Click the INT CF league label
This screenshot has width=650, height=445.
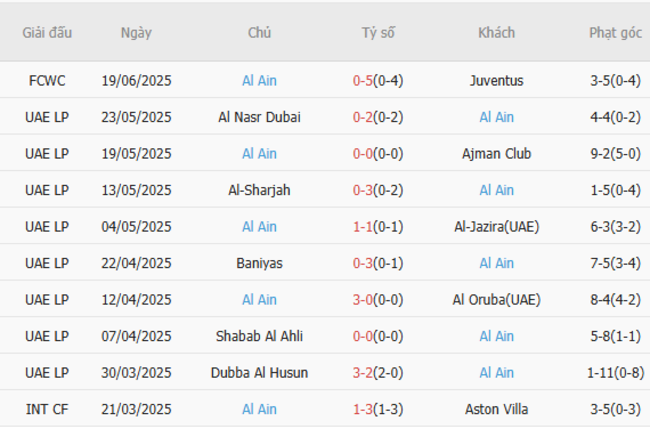click(47, 409)
